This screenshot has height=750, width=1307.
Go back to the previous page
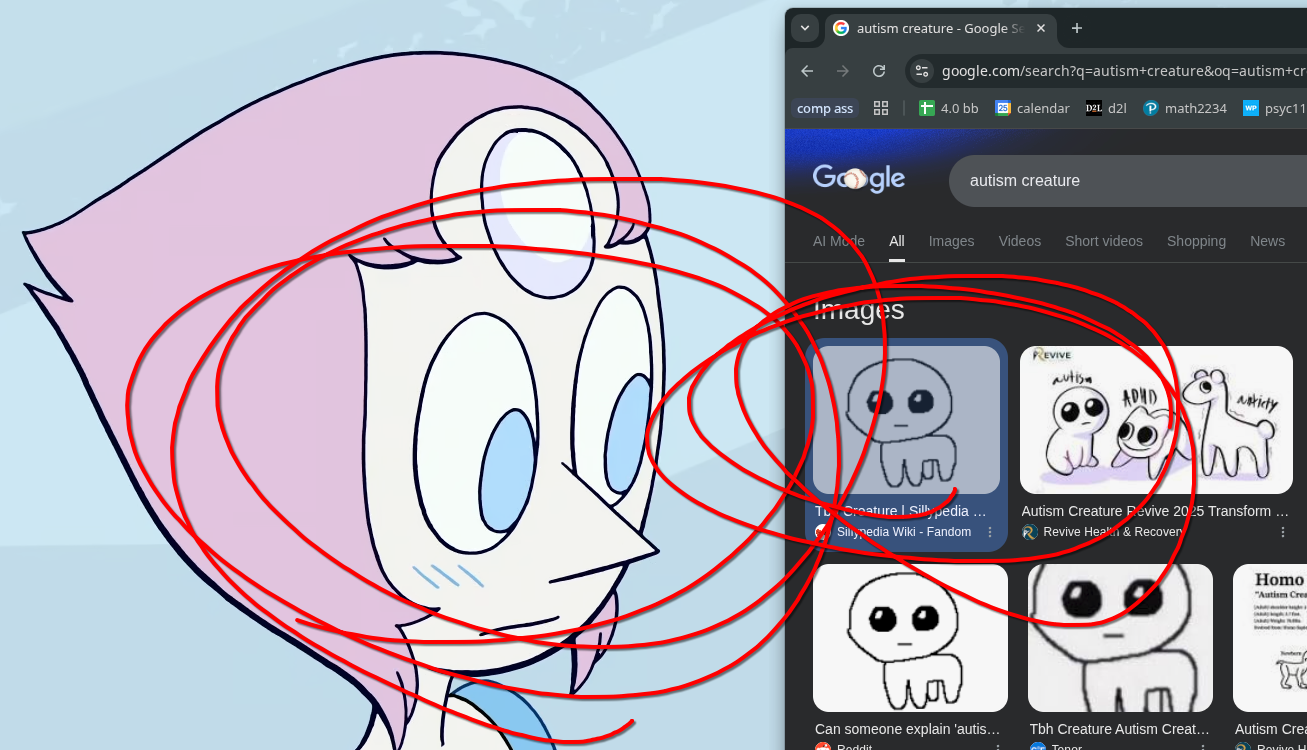807,71
